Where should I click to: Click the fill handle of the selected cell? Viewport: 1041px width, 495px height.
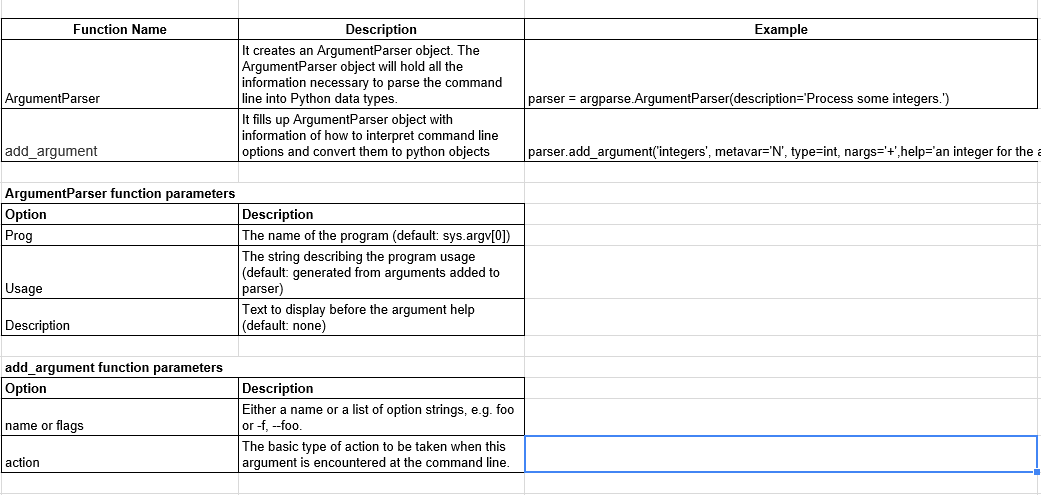coord(1036,471)
